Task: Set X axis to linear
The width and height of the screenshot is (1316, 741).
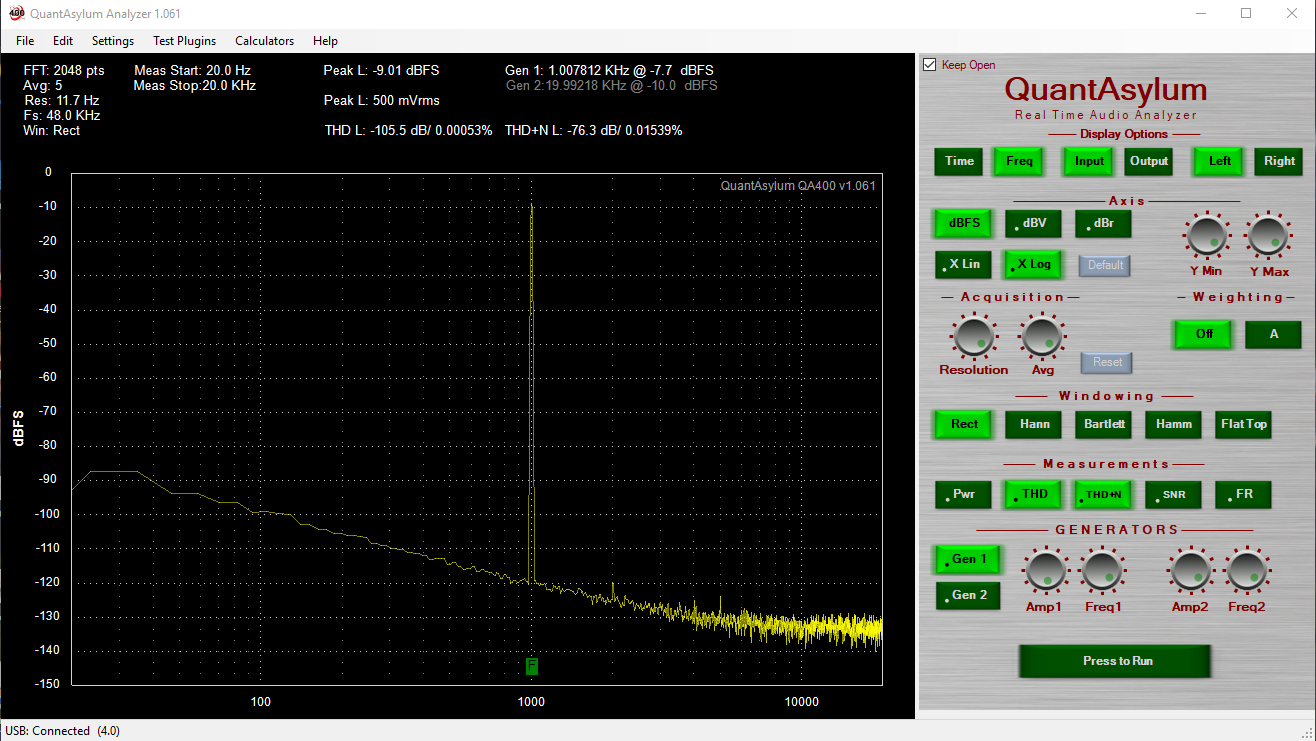Action: [x=964, y=265]
